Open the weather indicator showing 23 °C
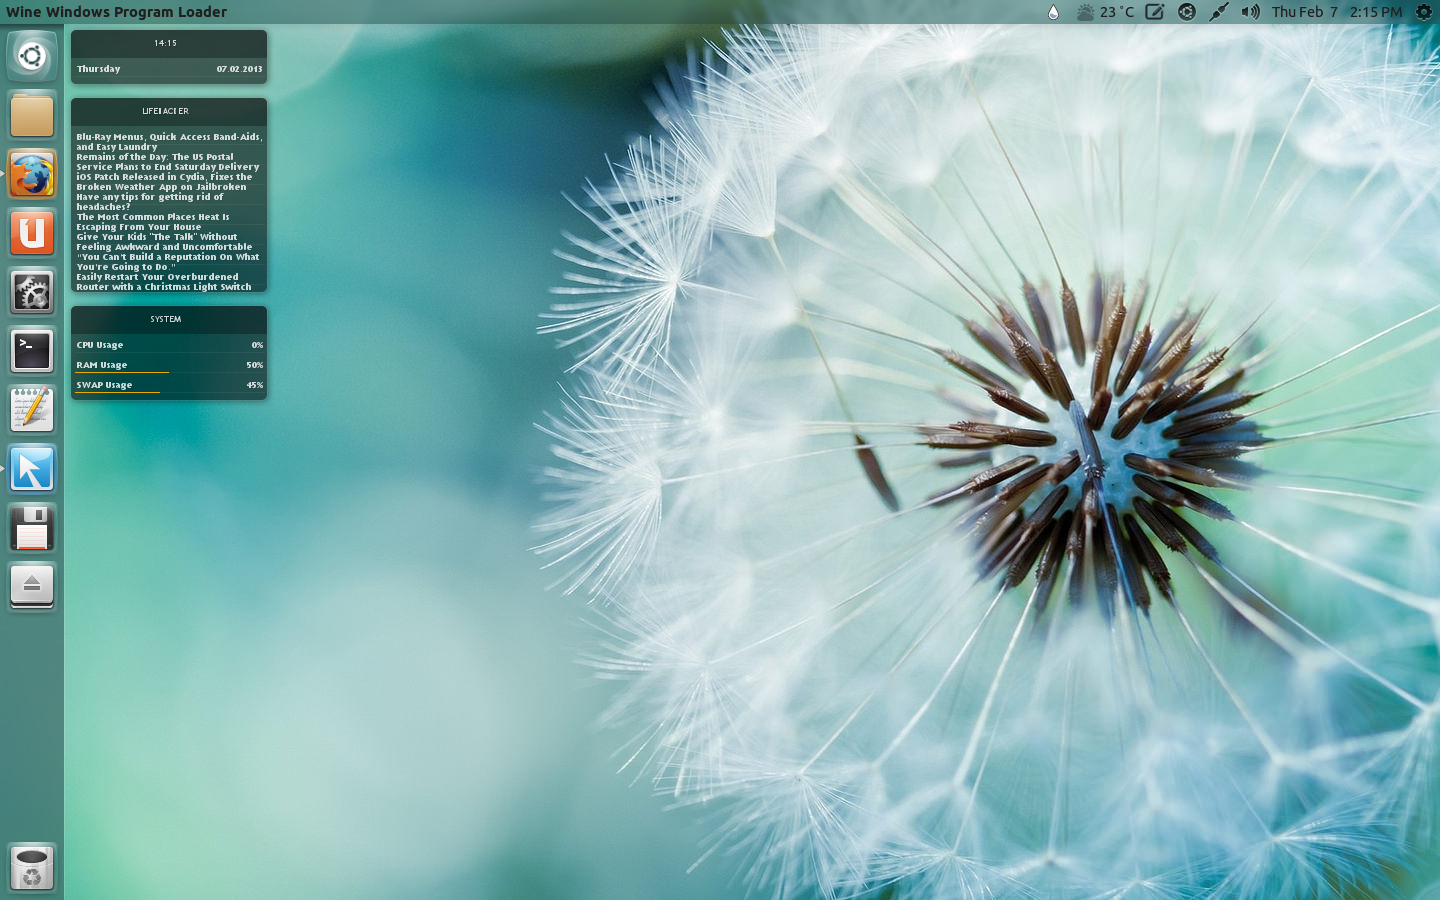The image size is (1440, 900). coord(1105,12)
